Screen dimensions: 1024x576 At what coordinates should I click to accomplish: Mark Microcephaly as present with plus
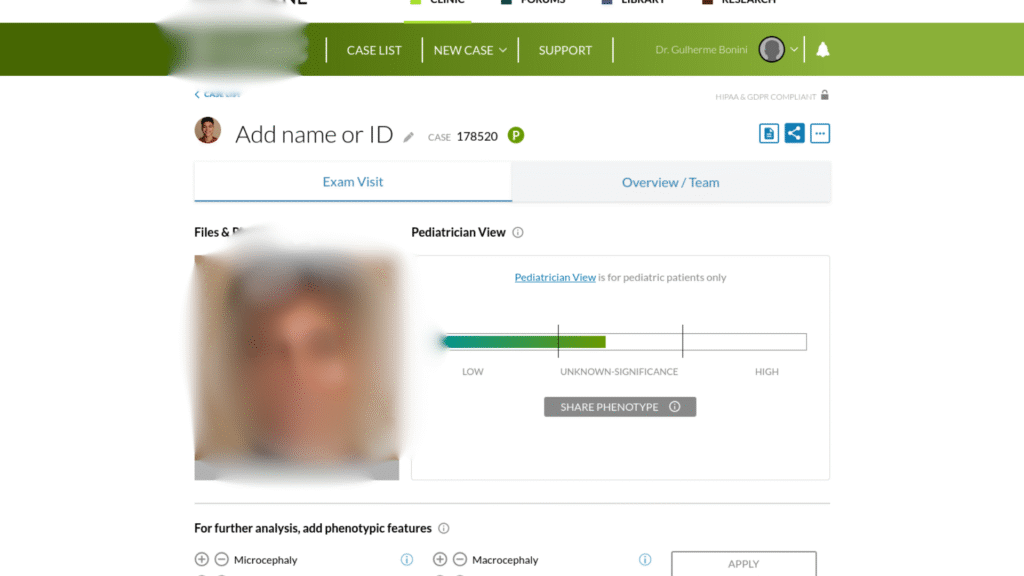coord(202,560)
